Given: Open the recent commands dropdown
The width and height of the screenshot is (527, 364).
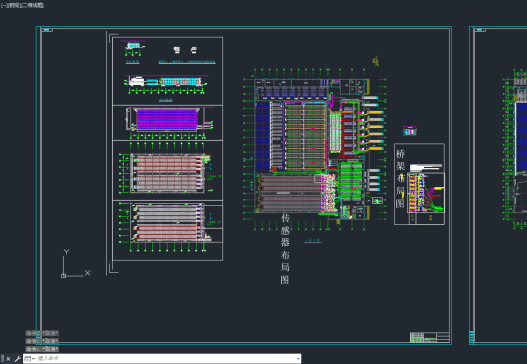Looking at the screenshot, I should click(30, 359).
